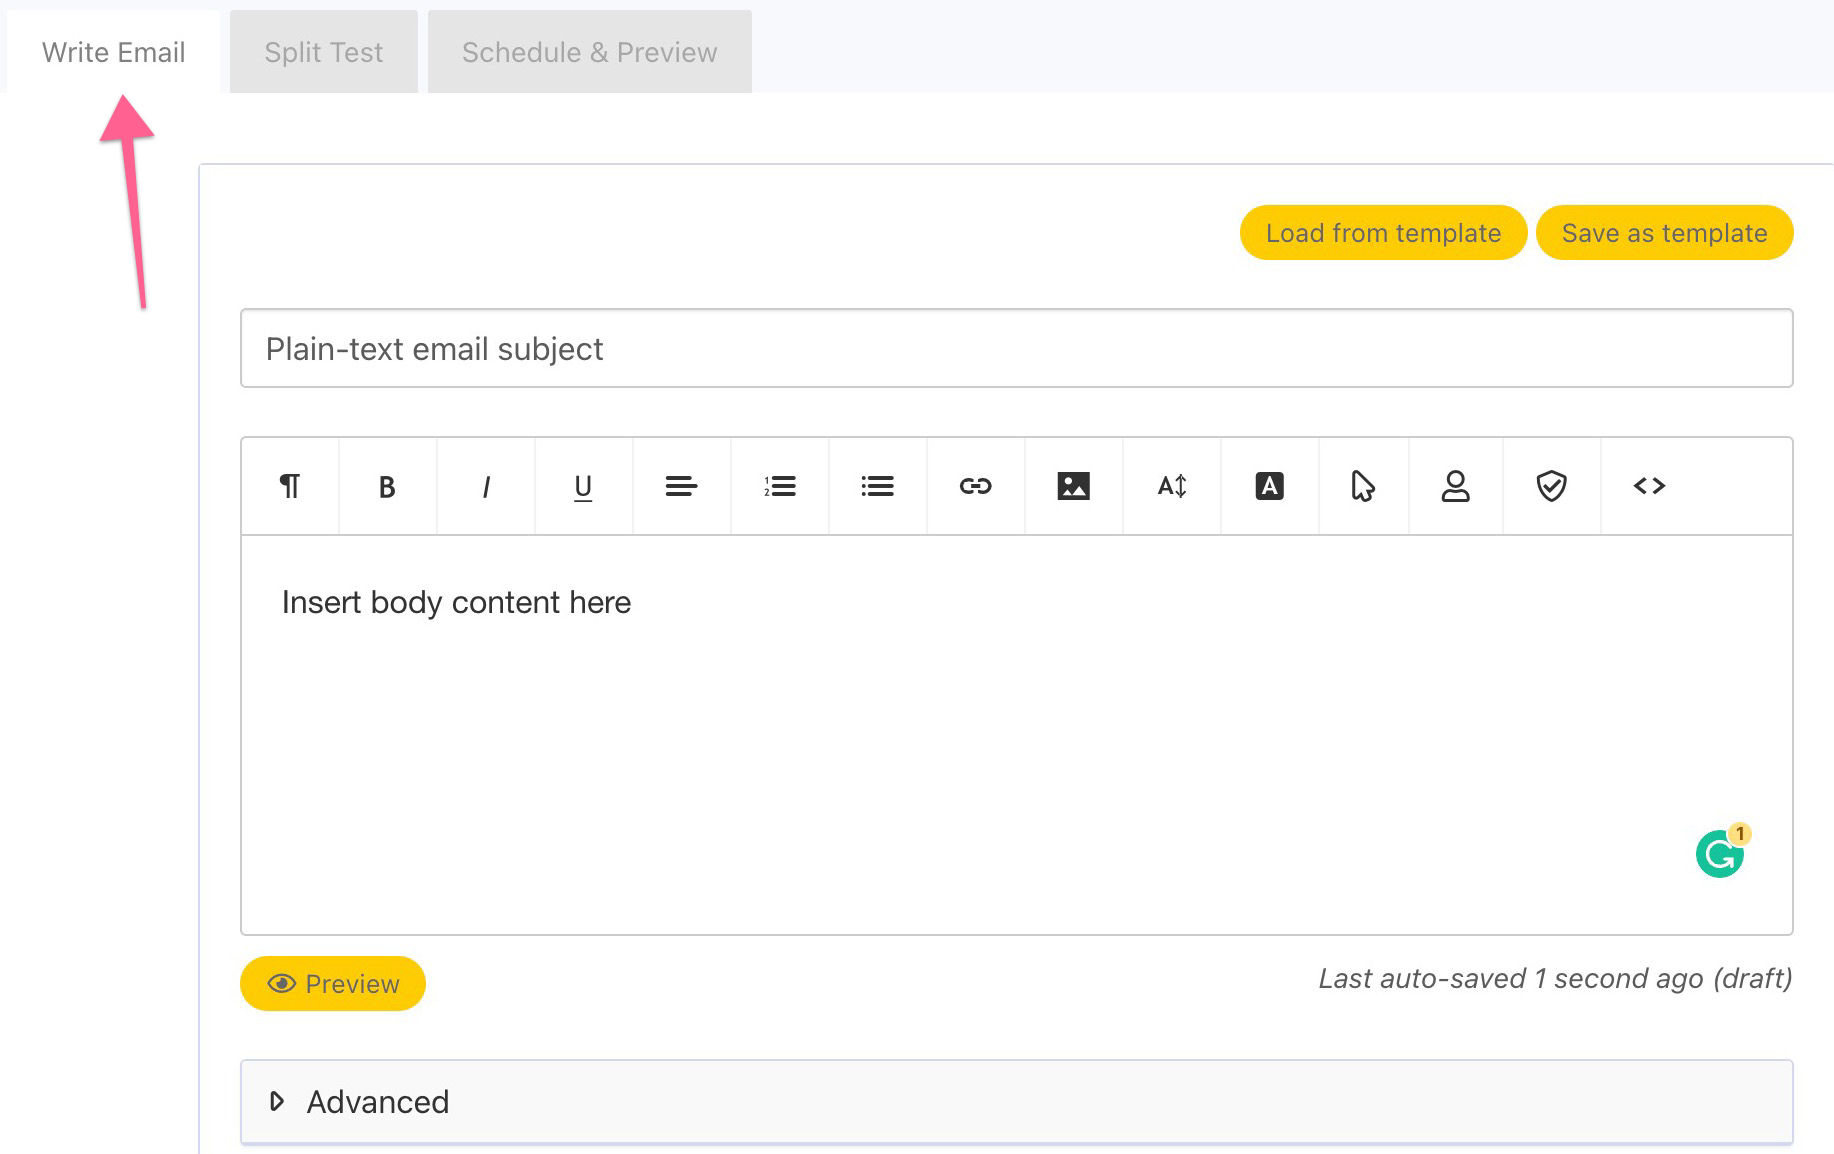Open the paragraph format tool
The width and height of the screenshot is (1834, 1154).
click(290, 486)
